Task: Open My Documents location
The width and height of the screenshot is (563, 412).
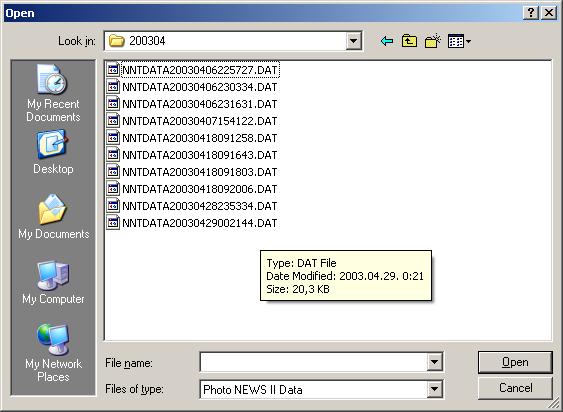Action: tap(53, 217)
